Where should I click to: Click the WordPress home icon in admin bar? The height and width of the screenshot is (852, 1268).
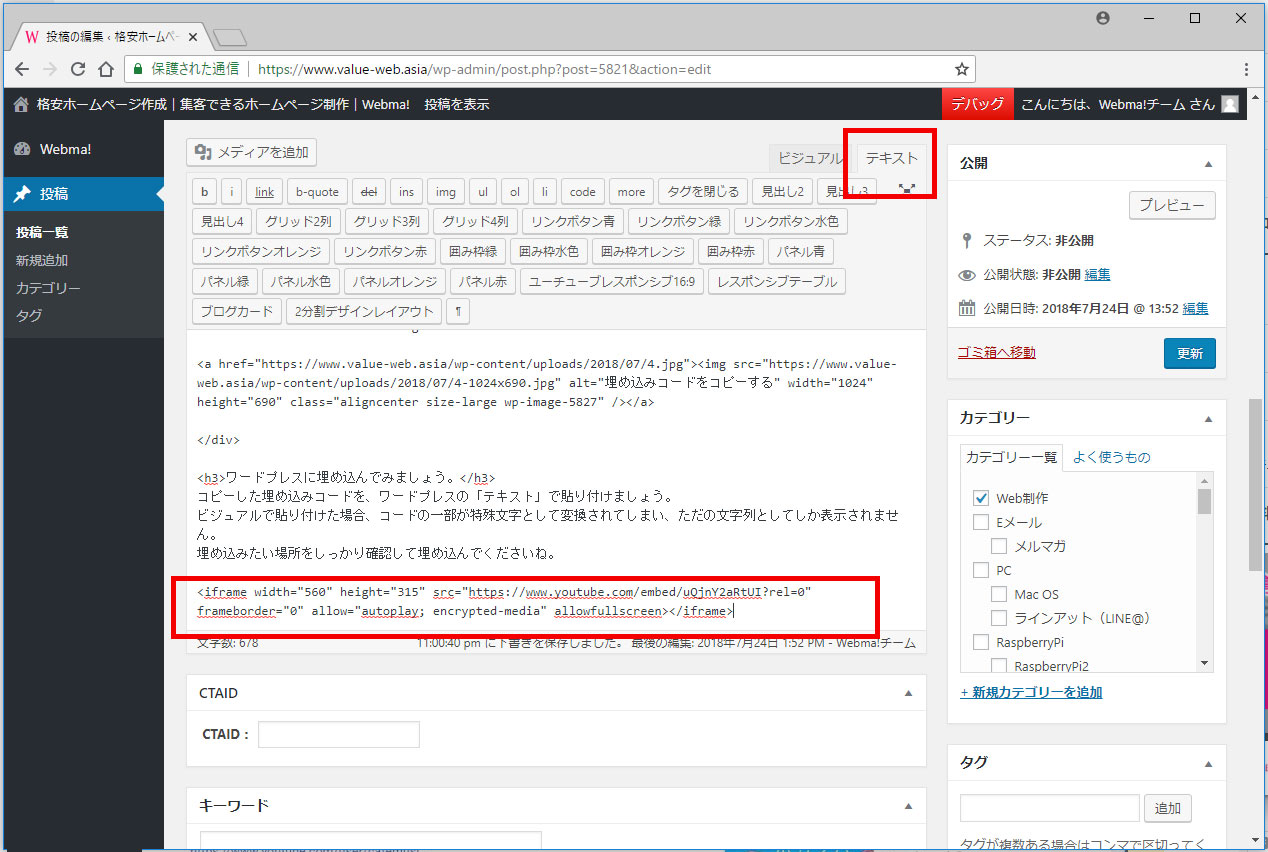click(20, 104)
